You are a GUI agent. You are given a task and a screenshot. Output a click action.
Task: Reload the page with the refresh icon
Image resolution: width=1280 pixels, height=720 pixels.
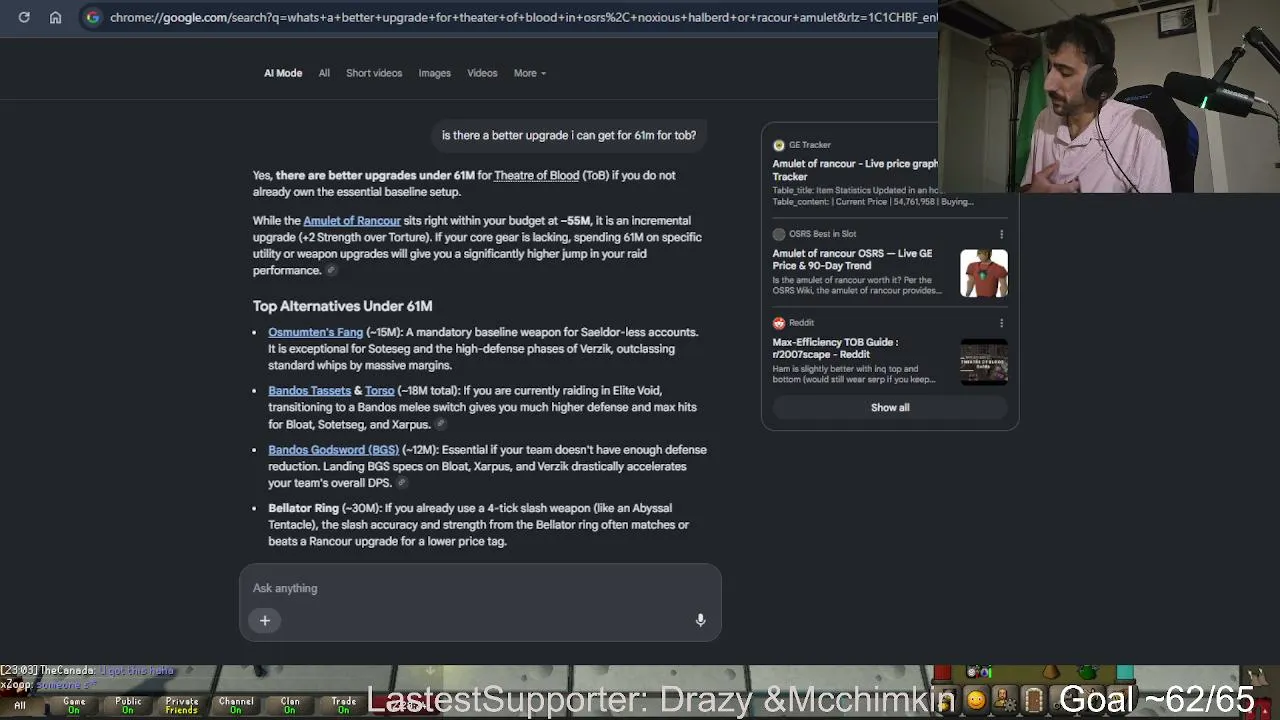(24, 17)
